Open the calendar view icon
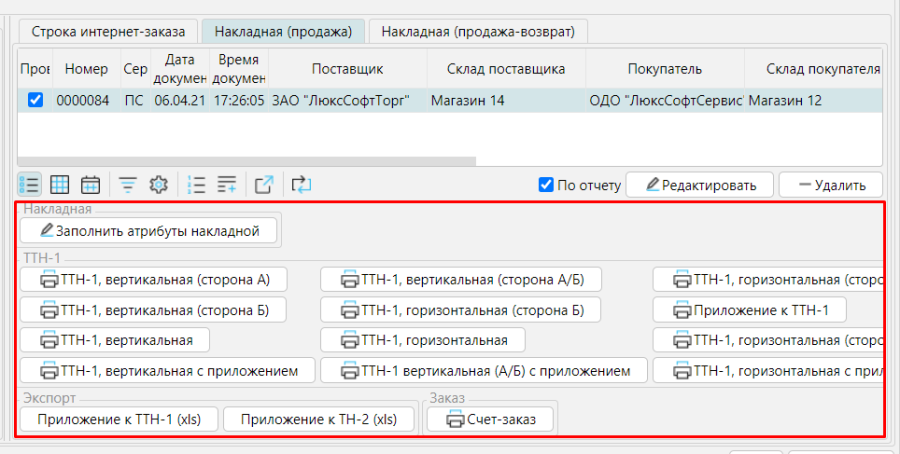The image size is (900, 454). [x=90, y=184]
